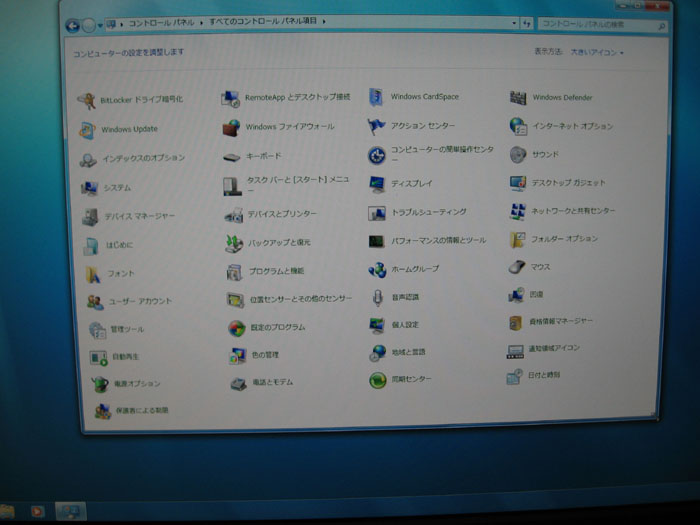Open Windows CardSpace icon
This screenshot has width=700, height=525.
coord(376,97)
